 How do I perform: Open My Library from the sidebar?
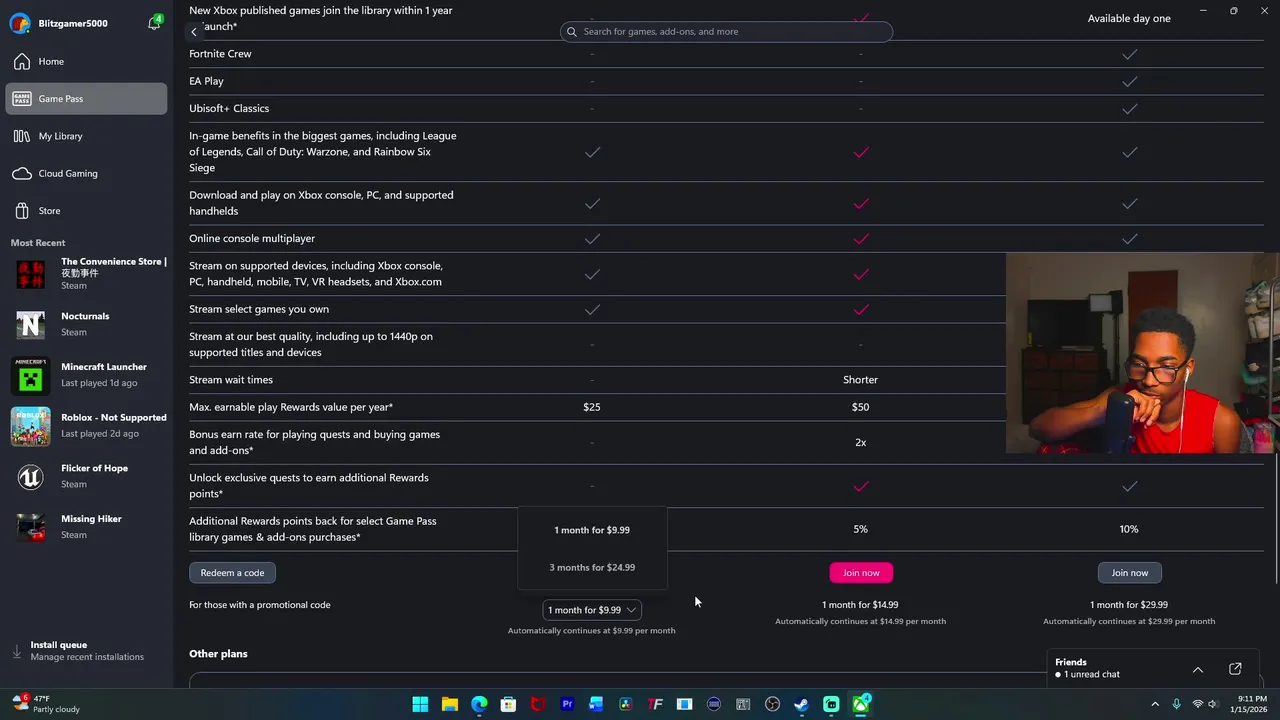(86, 136)
